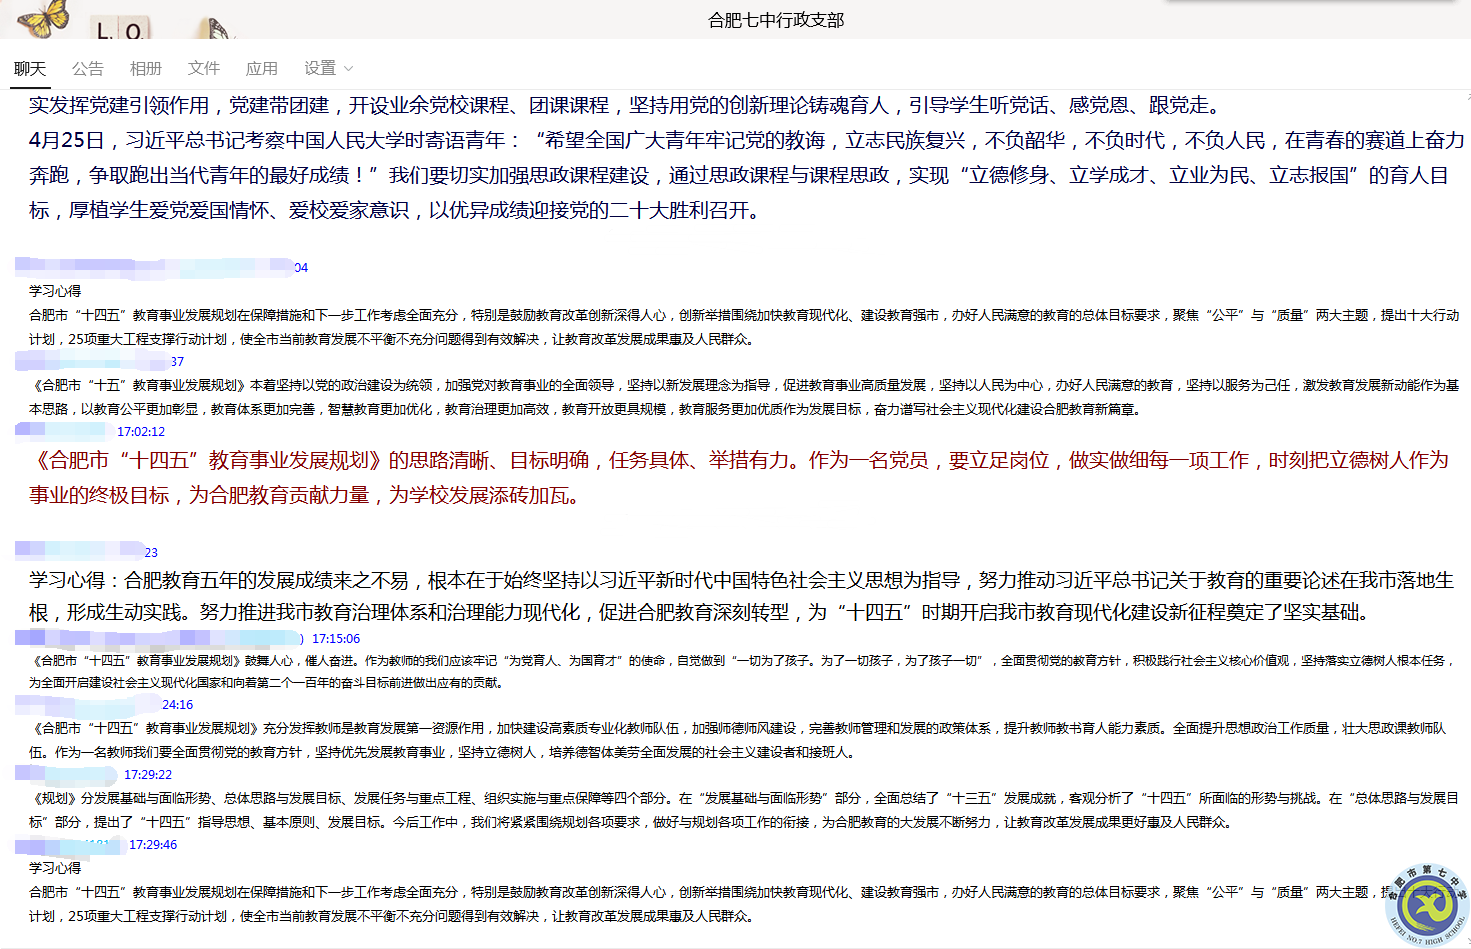The image size is (1471, 949).
Task: Click the blurred username above the first 学习心得 message
Action: coord(110,267)
